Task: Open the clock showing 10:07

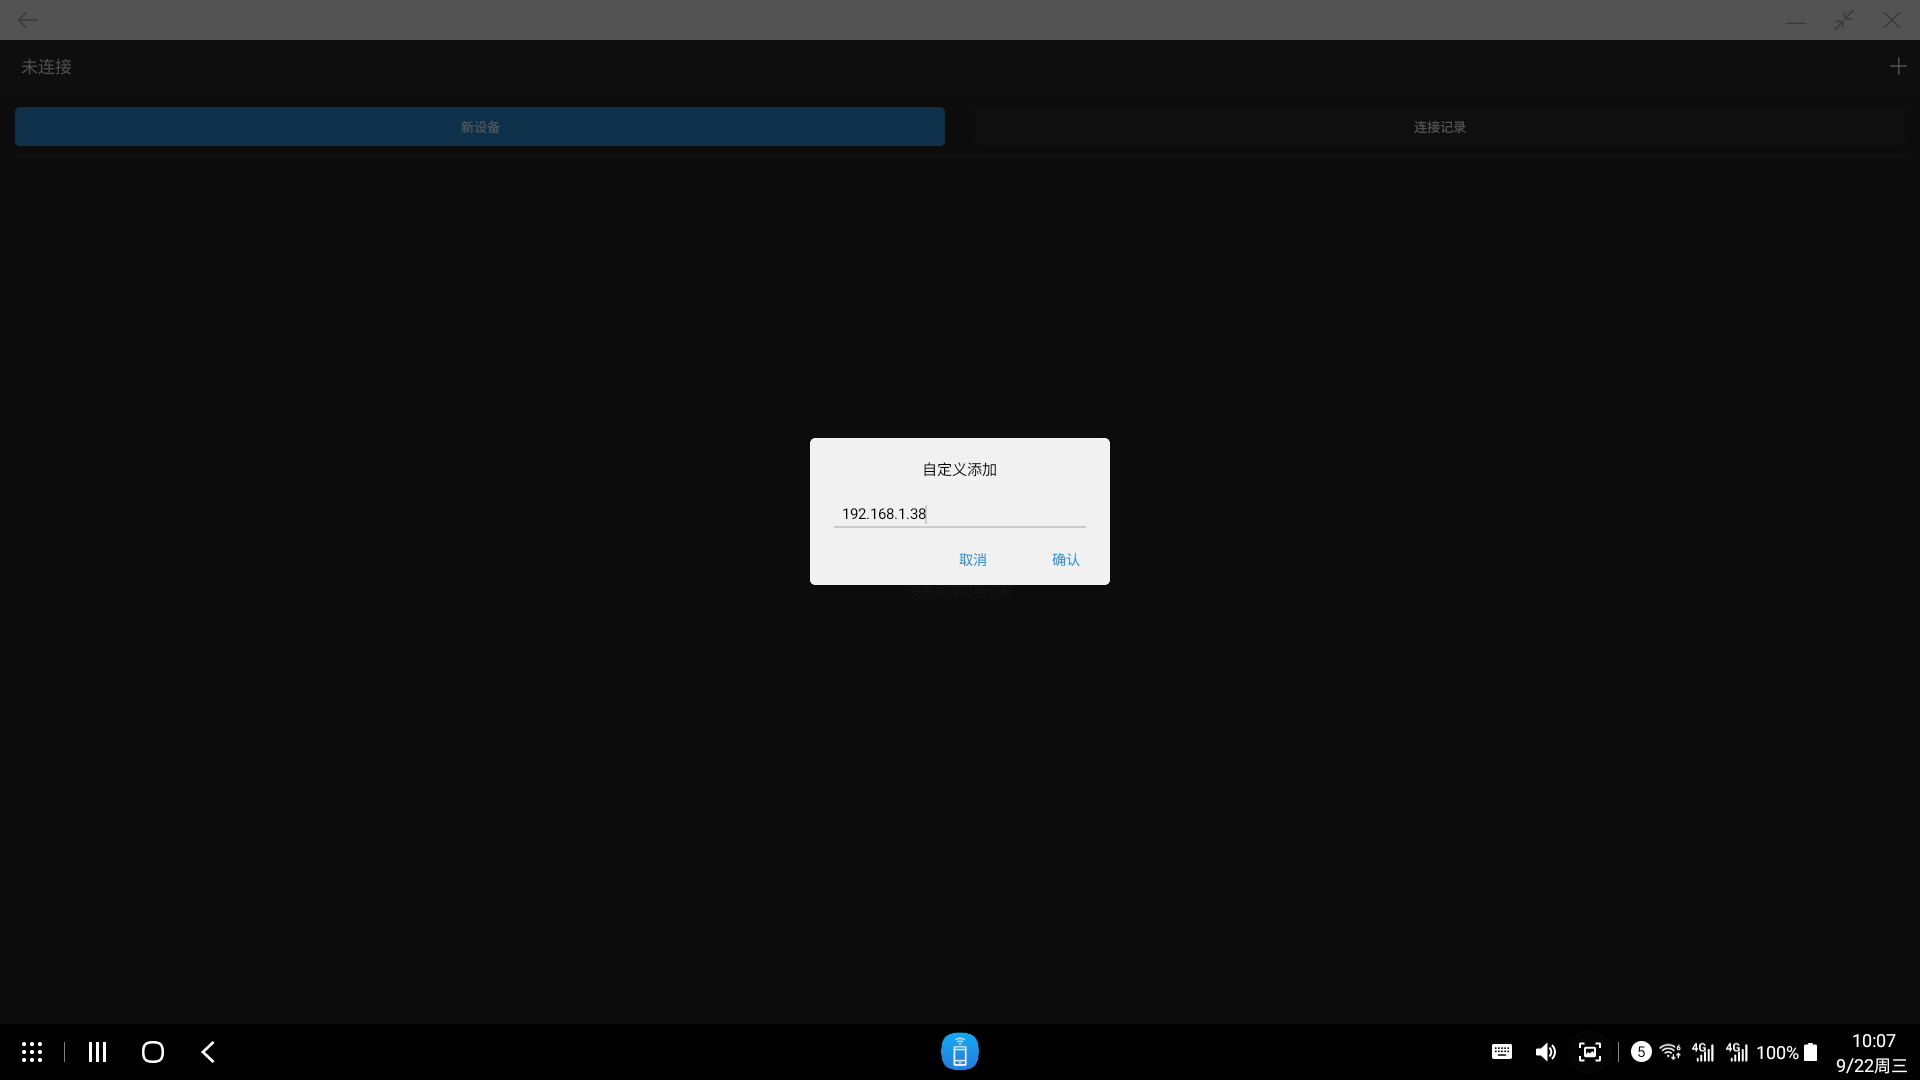Action: click(x=1874, y=1041)
